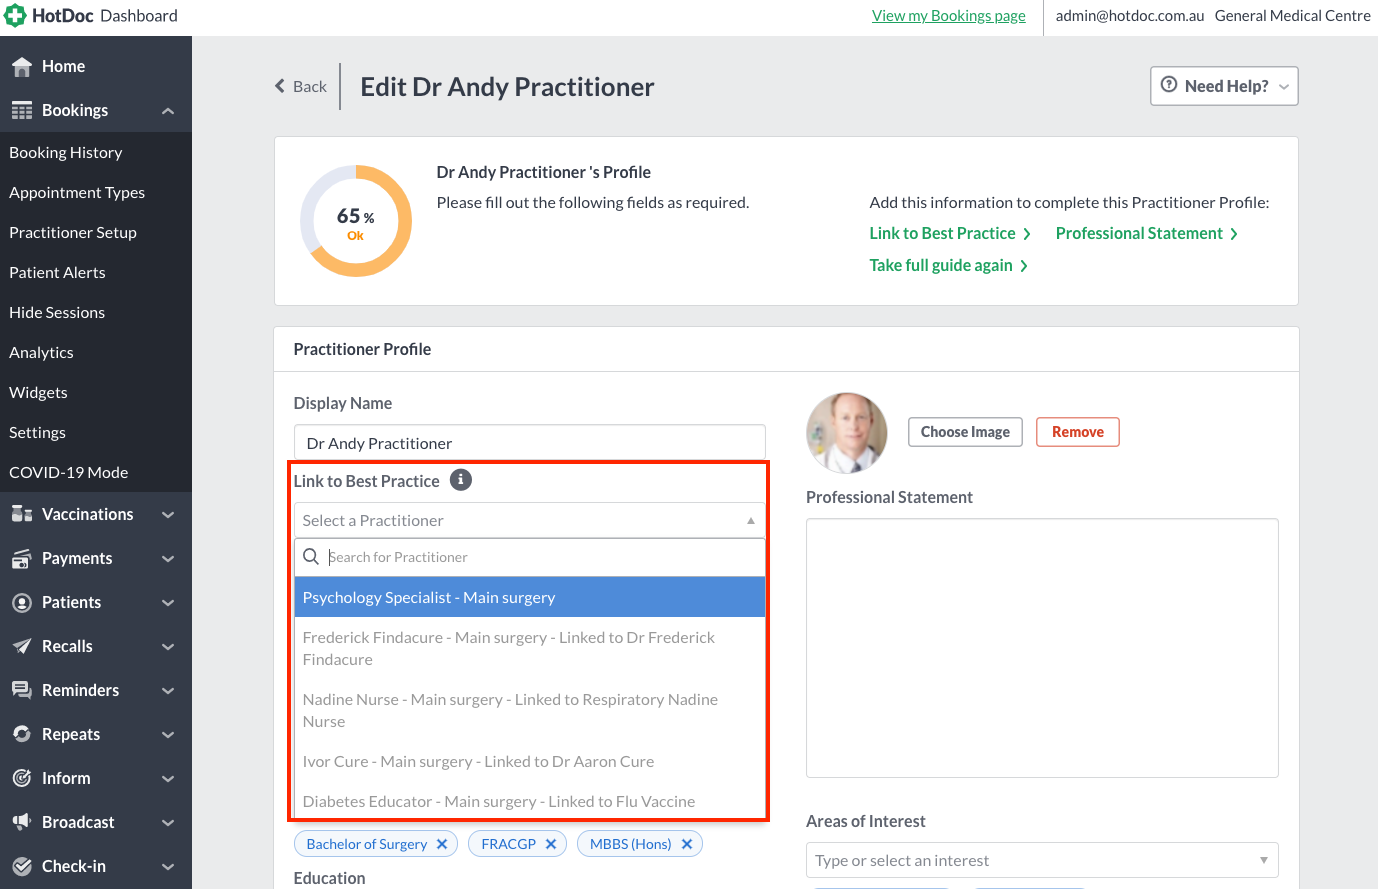Follow the green Link to Best Practice link
This screenshot has height=889, width=1378.
[x=950, y=233]
